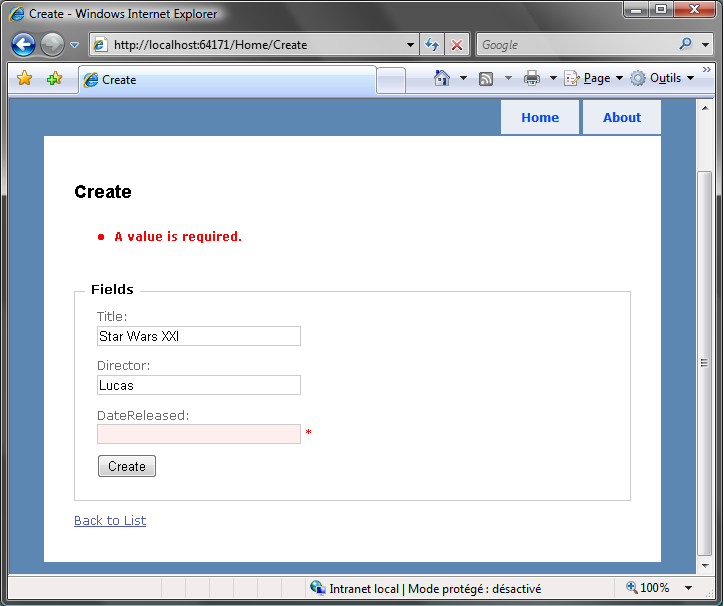Click the page's vertical scrollbar

[x=704, y=362]
